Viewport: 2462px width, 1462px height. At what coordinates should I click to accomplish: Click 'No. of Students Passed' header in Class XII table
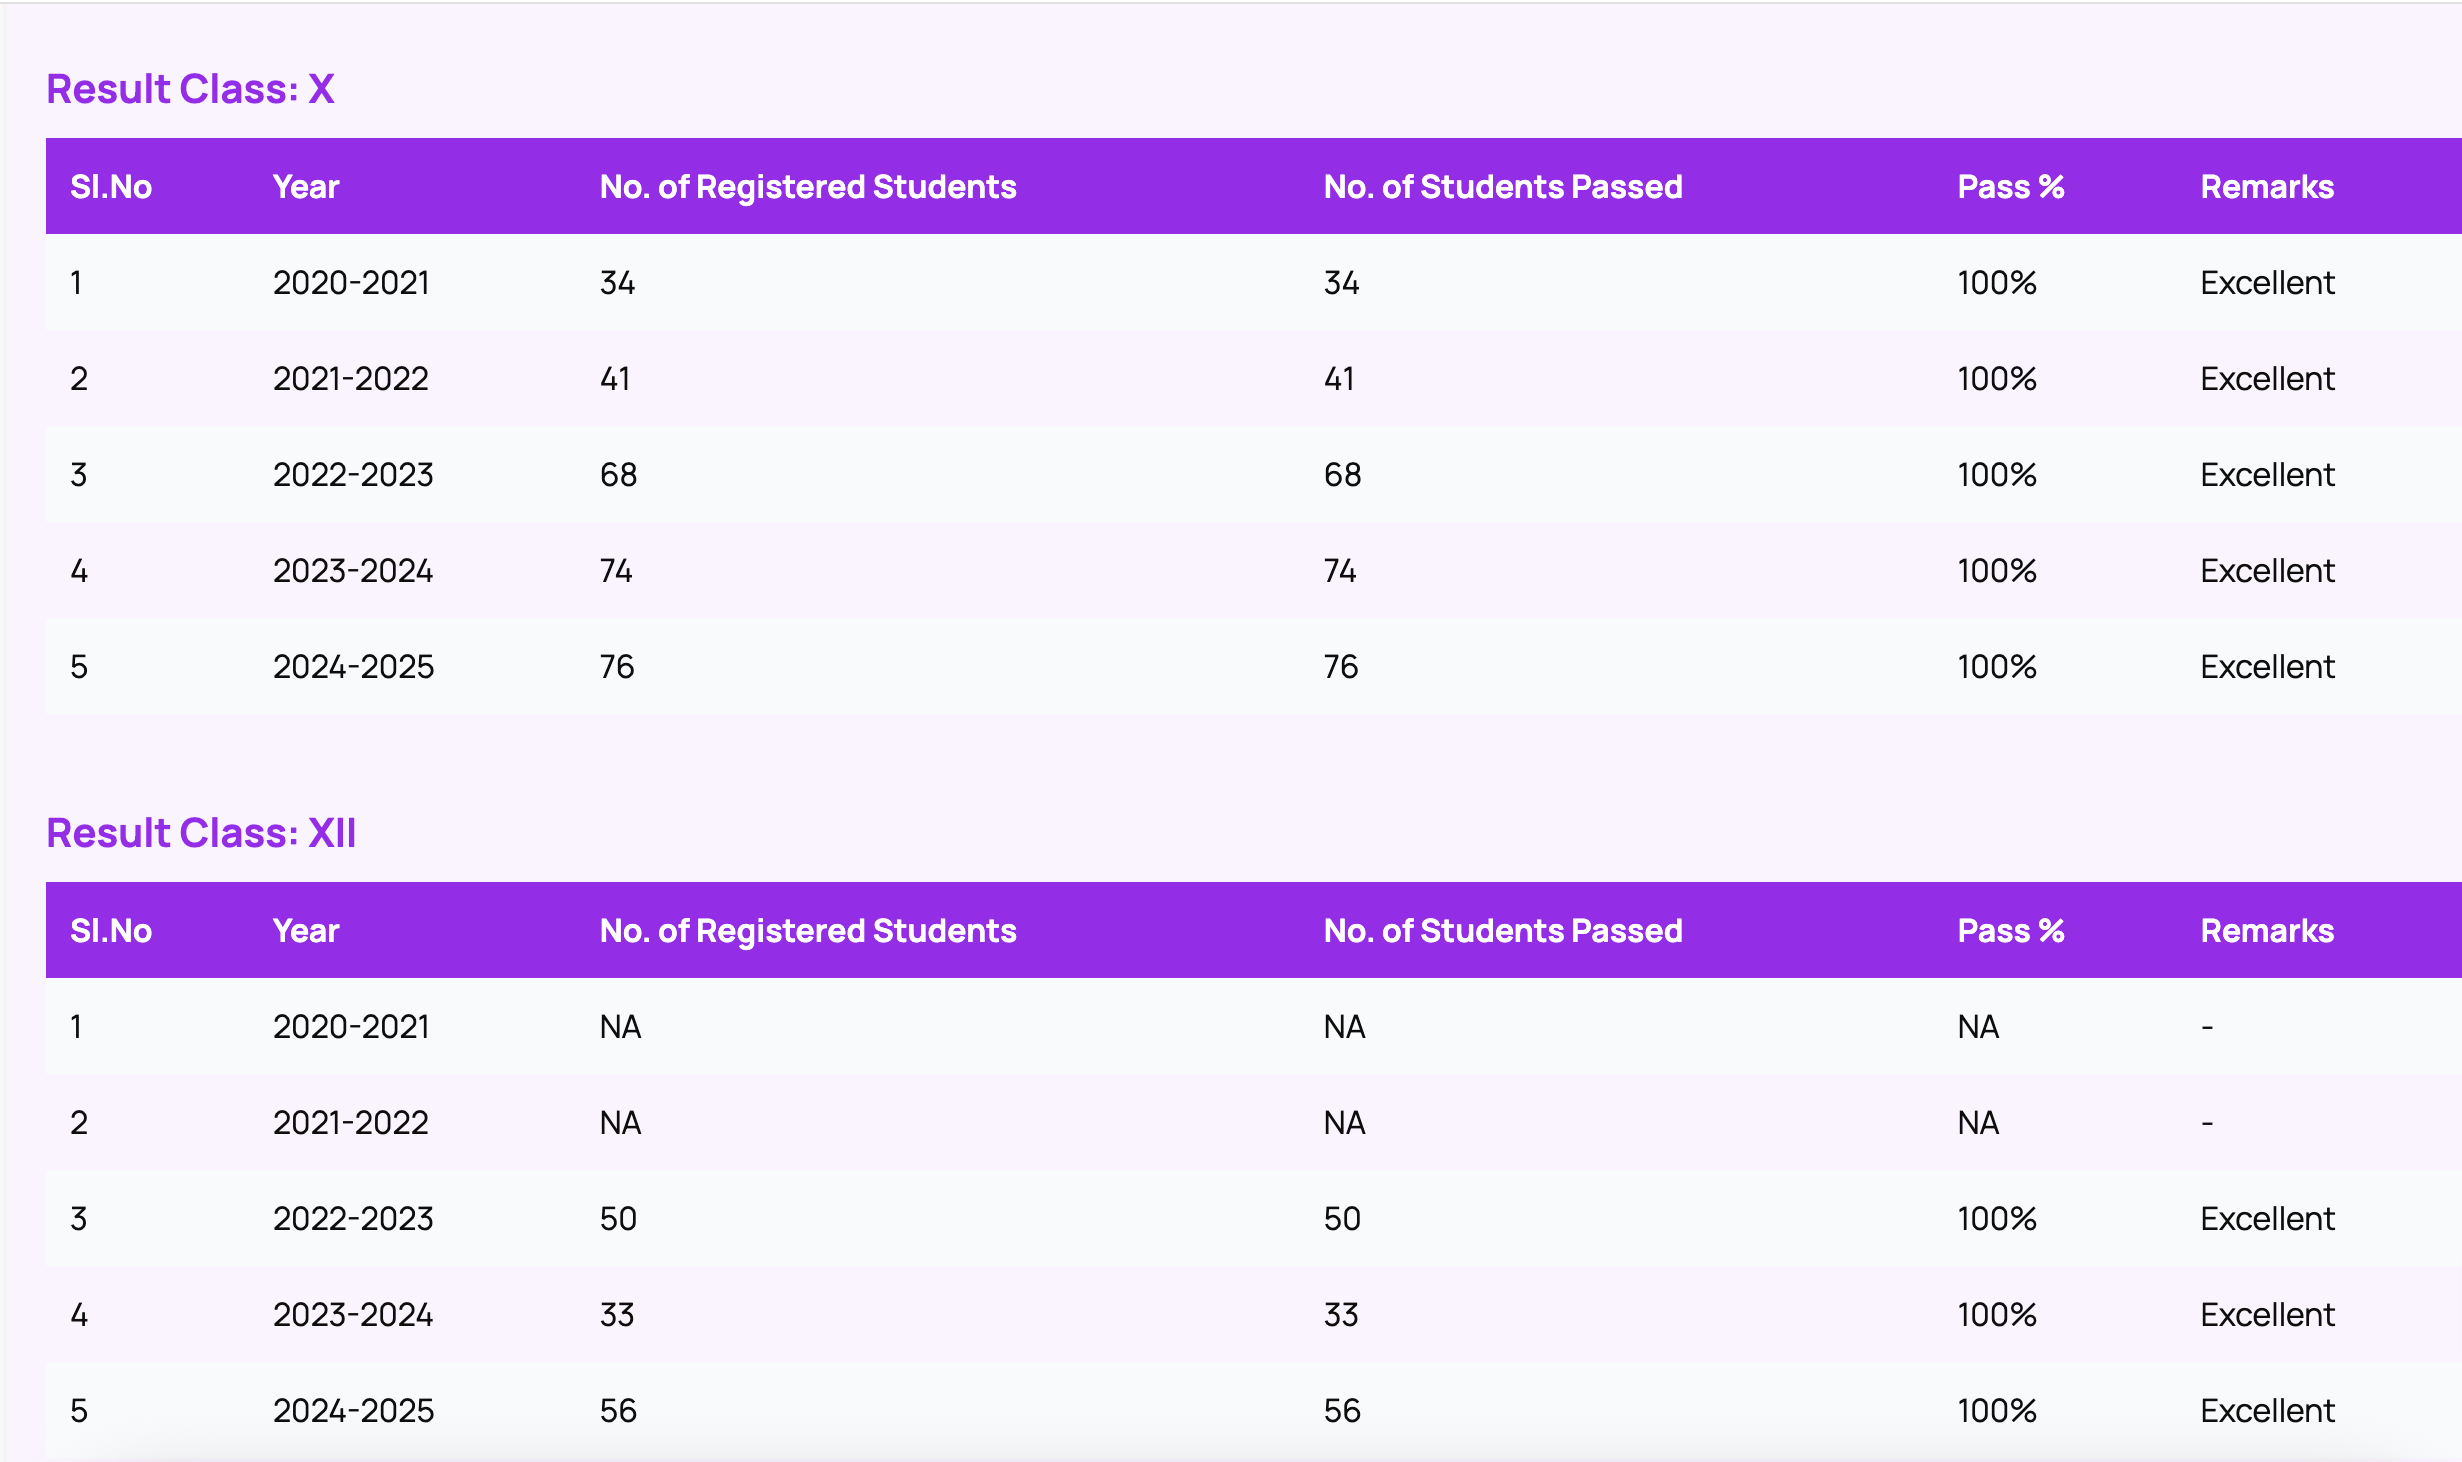(x=1503, y=931)
